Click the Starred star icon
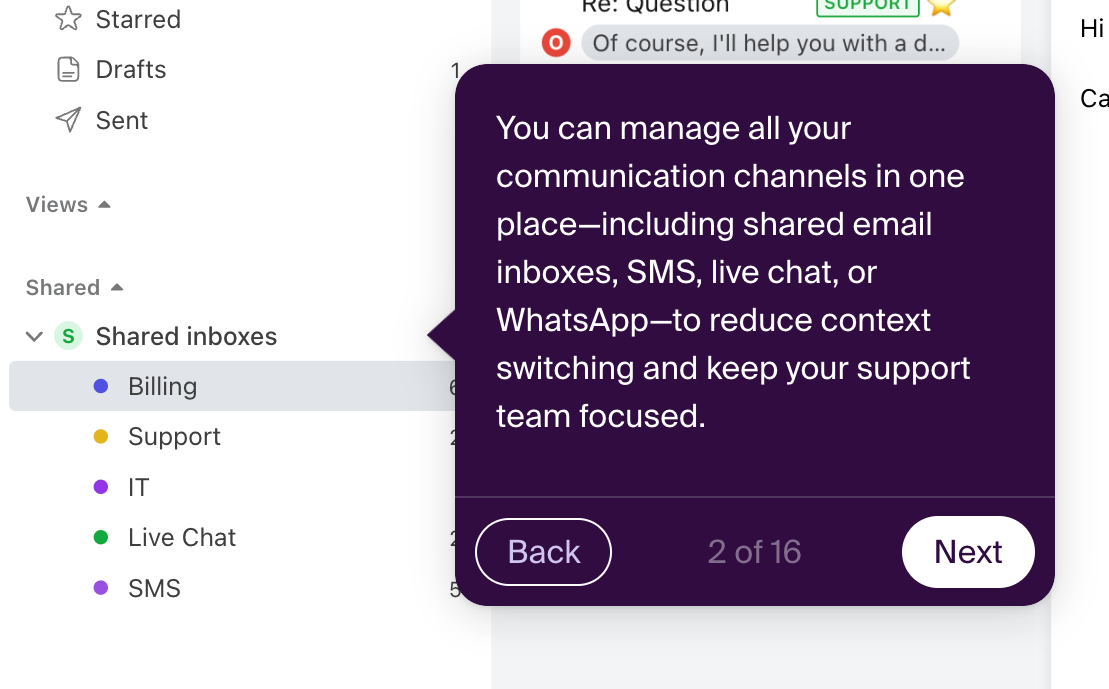 (x=68, y=19)
